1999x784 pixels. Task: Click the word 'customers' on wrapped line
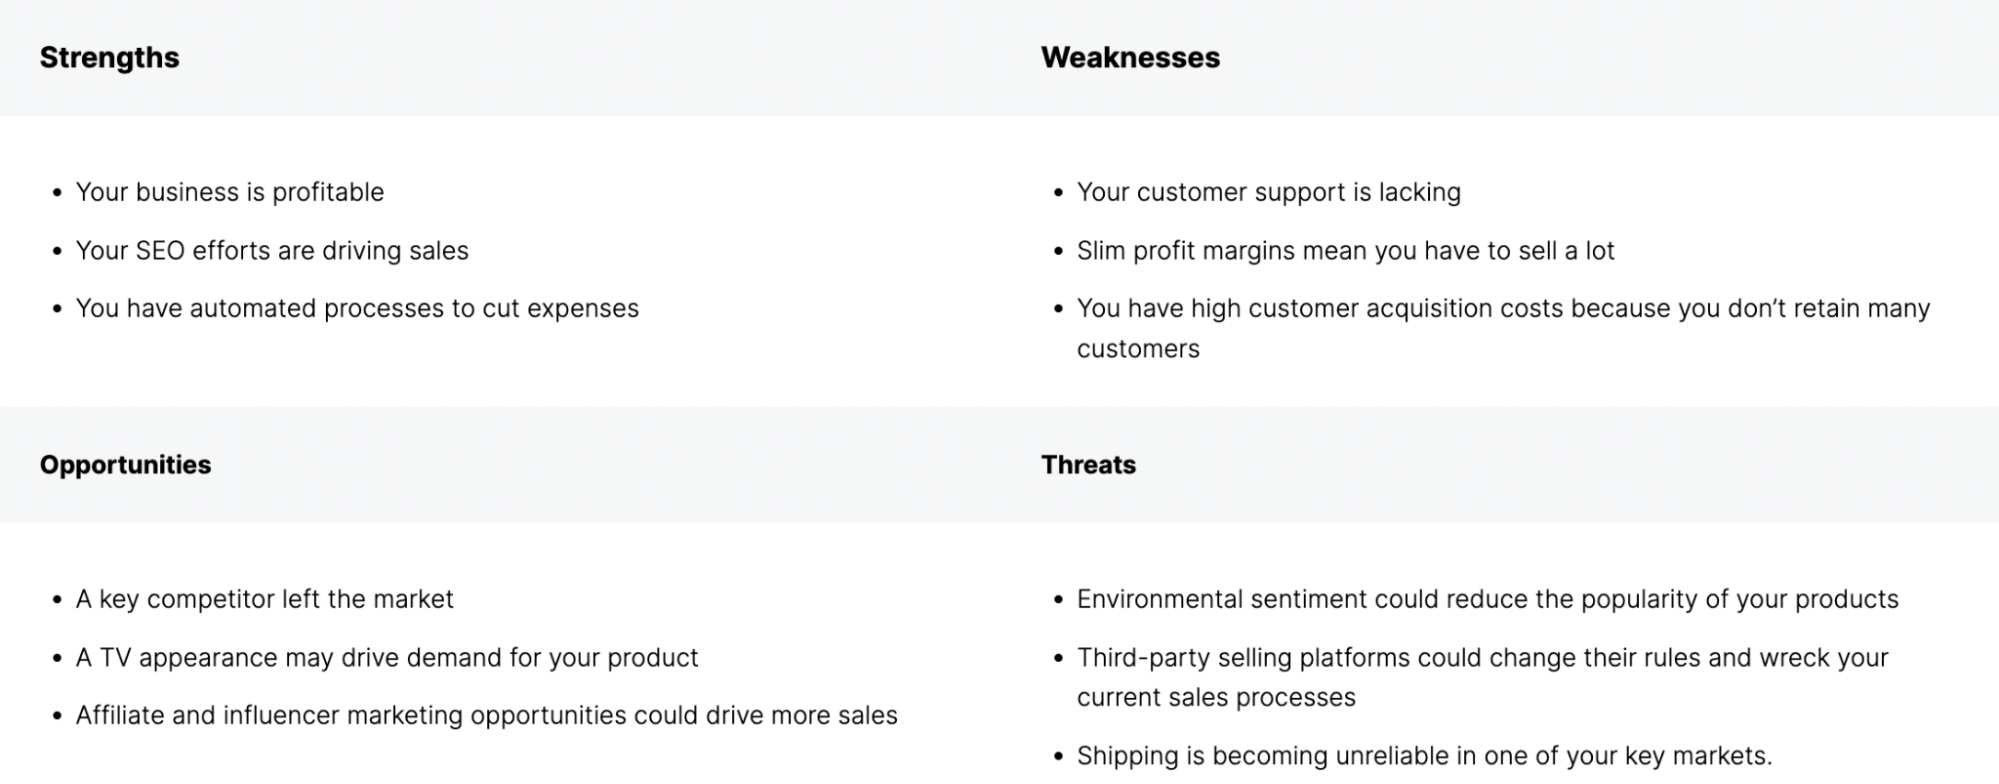1138,349
